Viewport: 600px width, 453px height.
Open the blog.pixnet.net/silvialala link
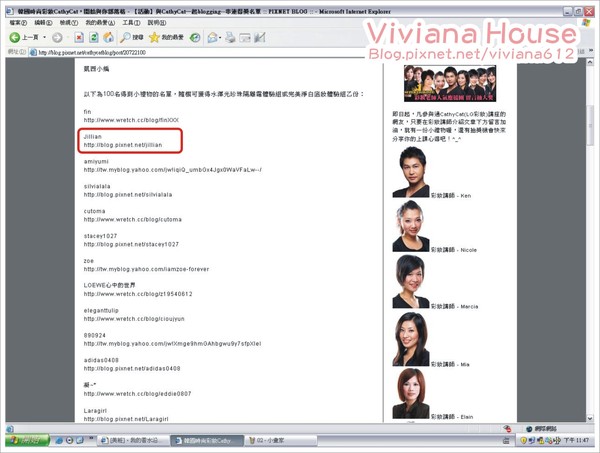click(128, 195)
